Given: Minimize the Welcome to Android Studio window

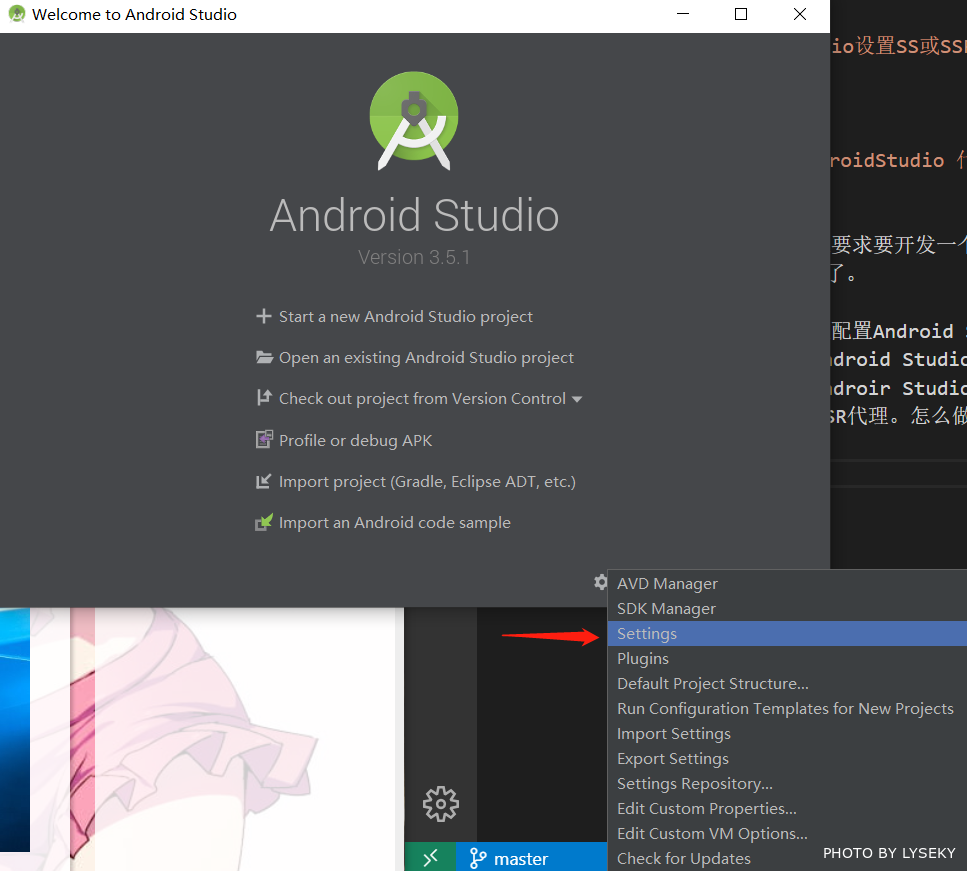Looking at the screenshot, I should [x=683, y=14].
